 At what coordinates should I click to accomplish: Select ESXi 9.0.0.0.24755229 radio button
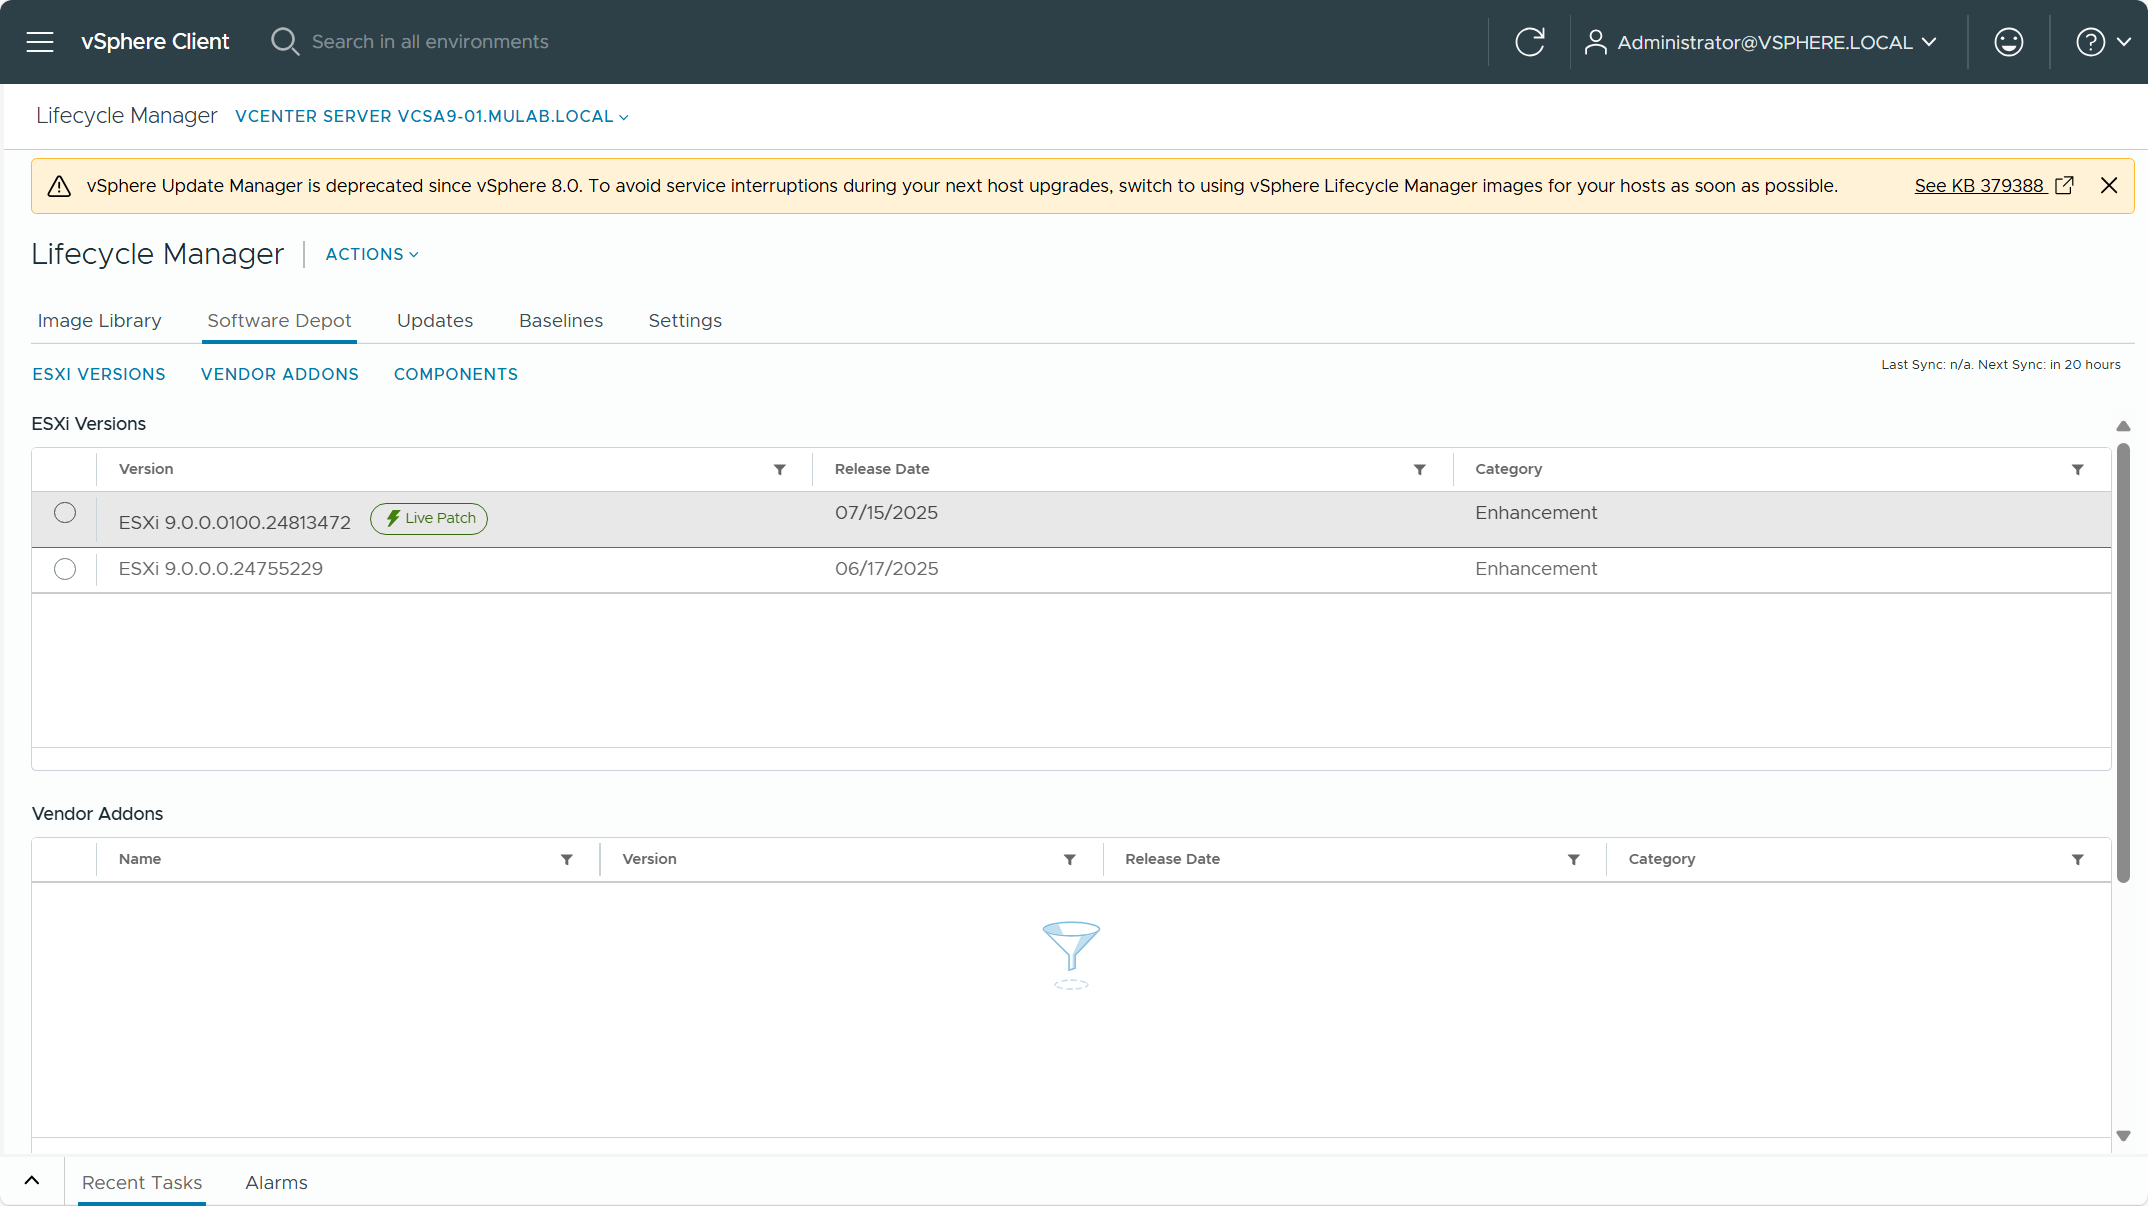click(x=65, y=569)
